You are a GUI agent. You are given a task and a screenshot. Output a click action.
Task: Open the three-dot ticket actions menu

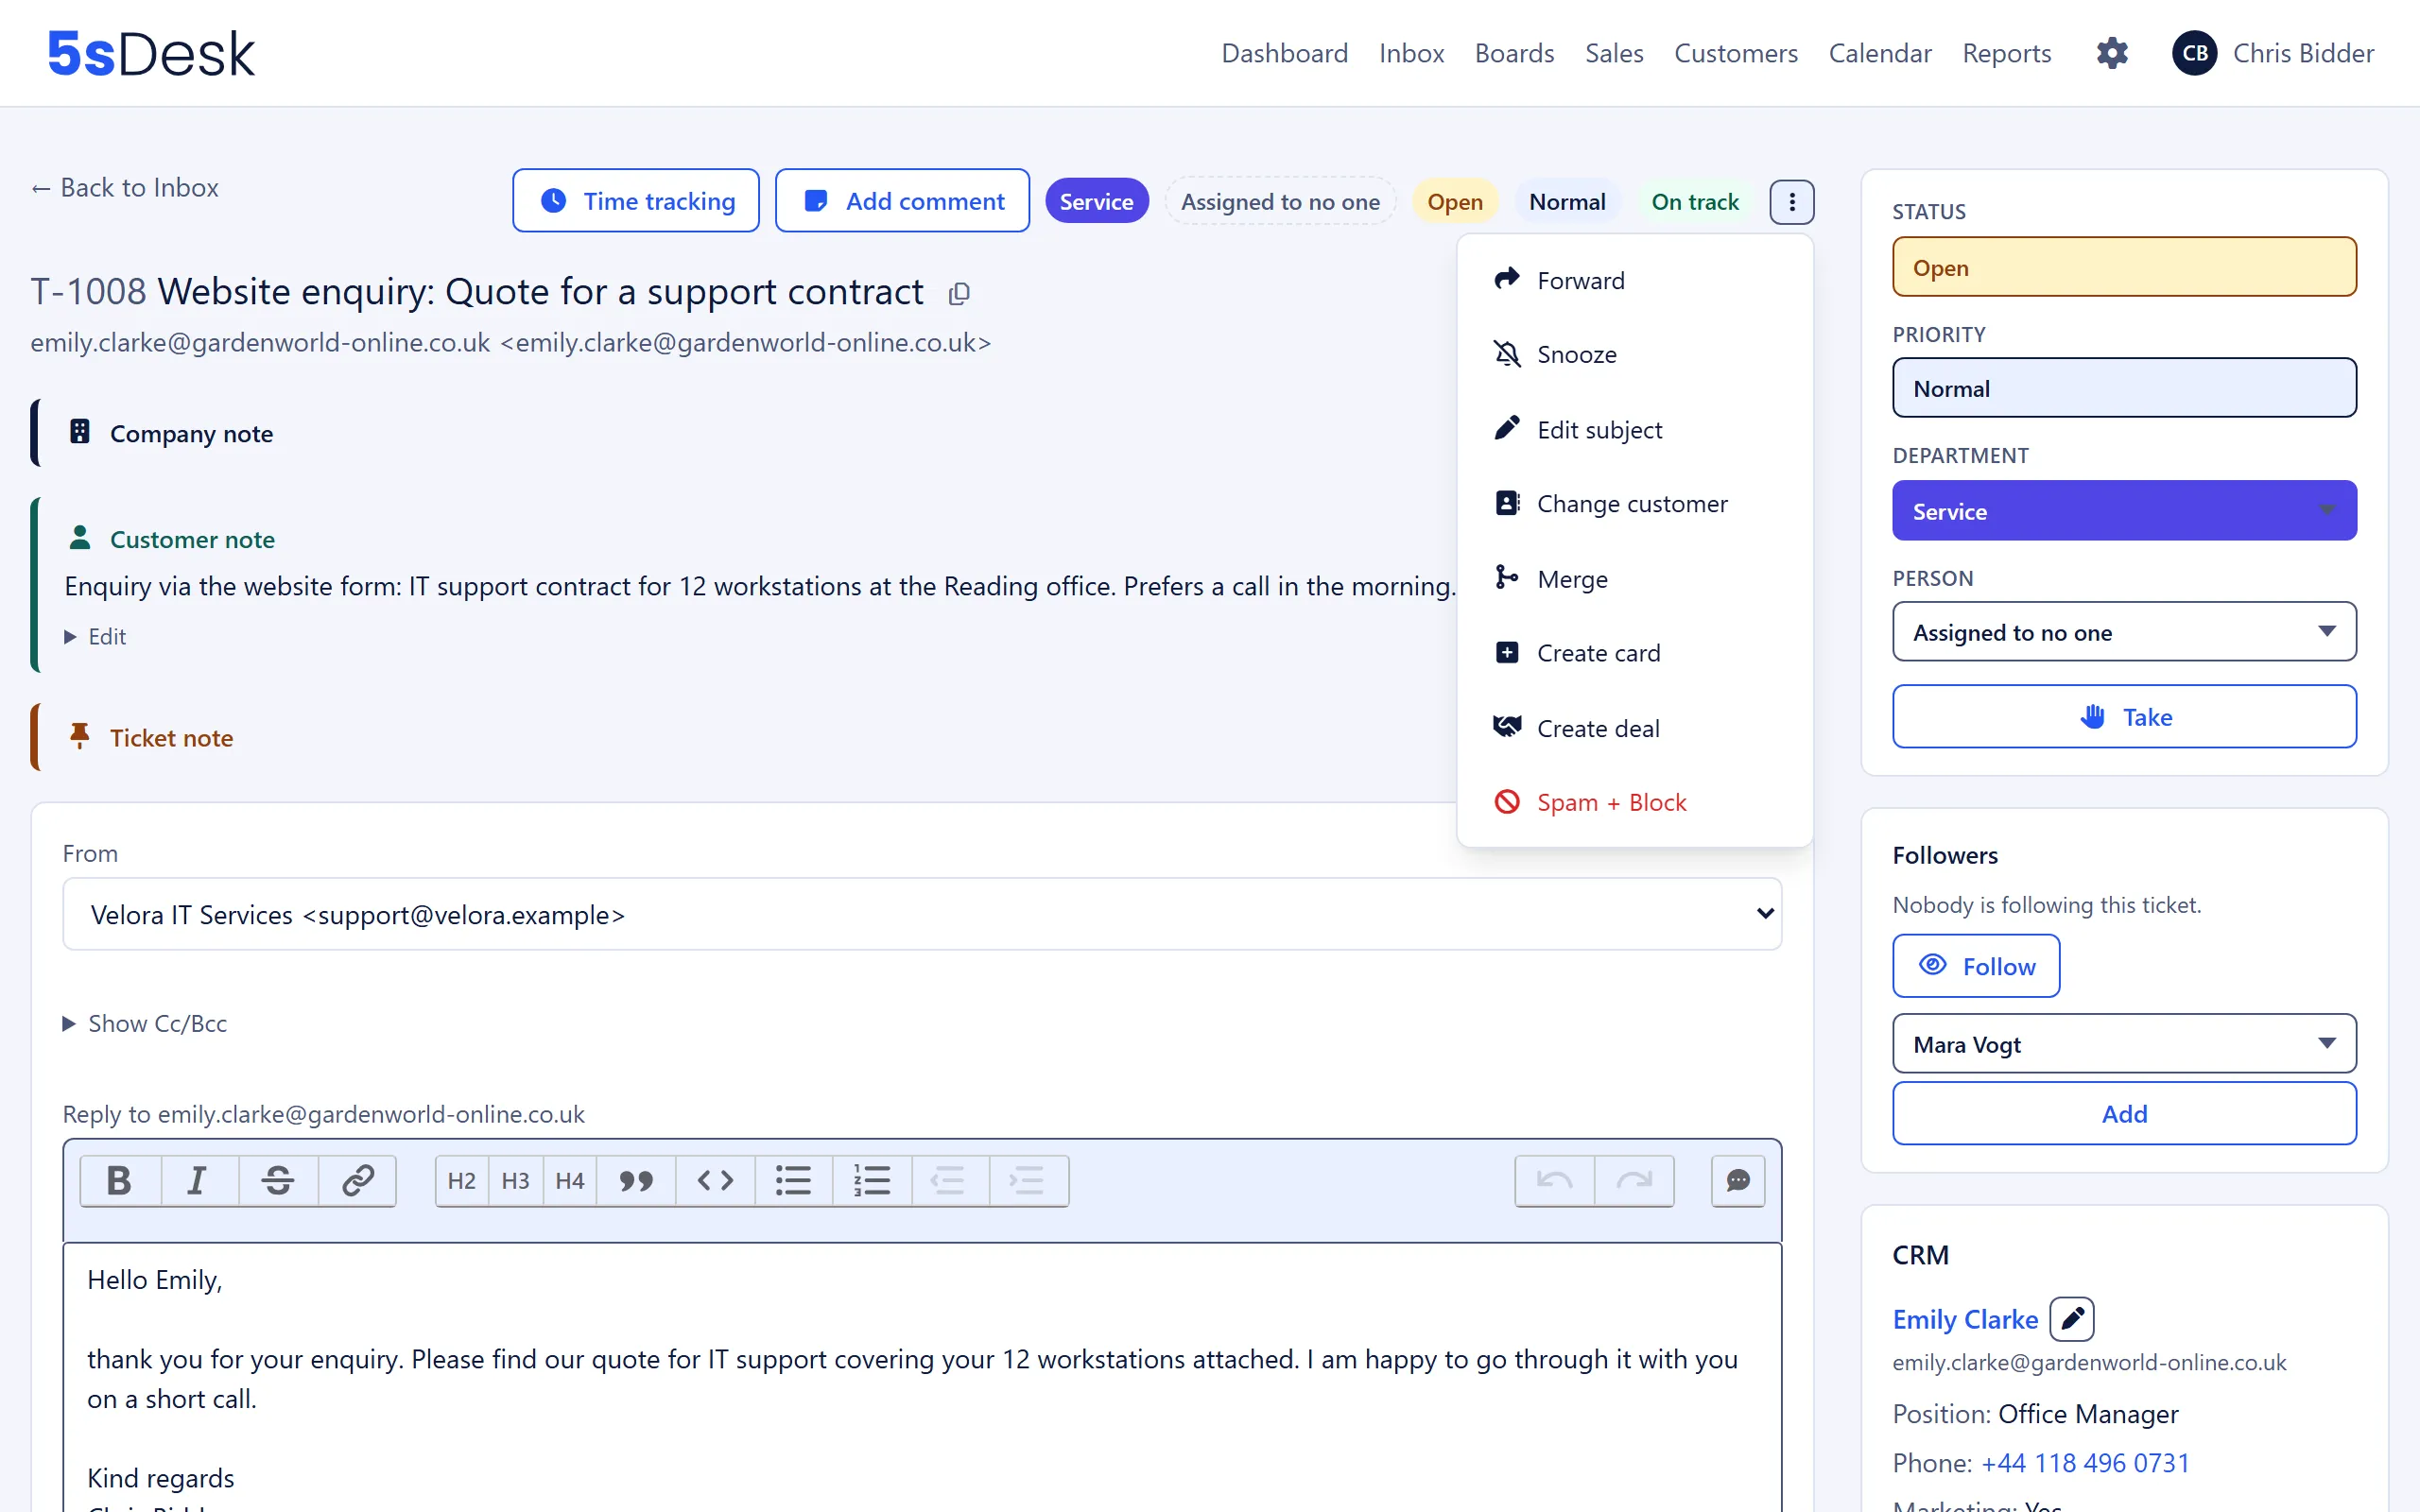coord(1791,202)
